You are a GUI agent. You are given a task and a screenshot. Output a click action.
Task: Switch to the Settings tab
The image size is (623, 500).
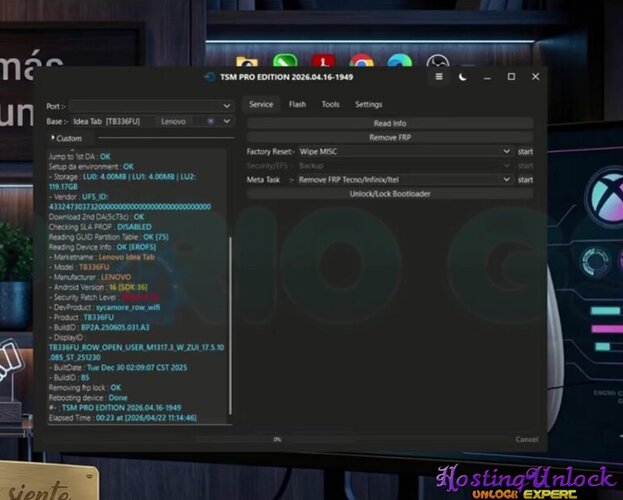368,105
